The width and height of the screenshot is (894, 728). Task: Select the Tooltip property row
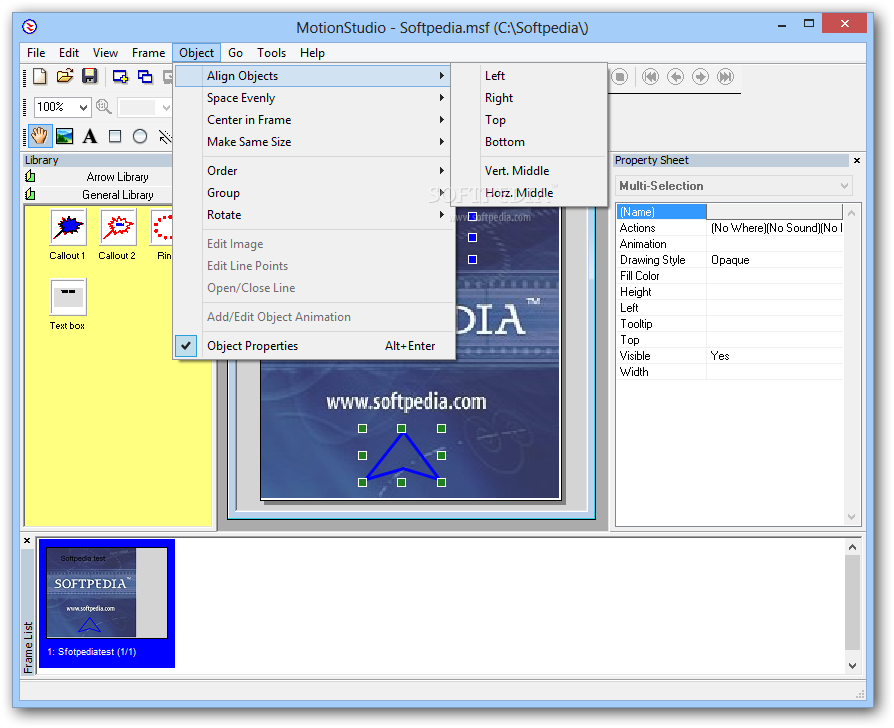730,324
